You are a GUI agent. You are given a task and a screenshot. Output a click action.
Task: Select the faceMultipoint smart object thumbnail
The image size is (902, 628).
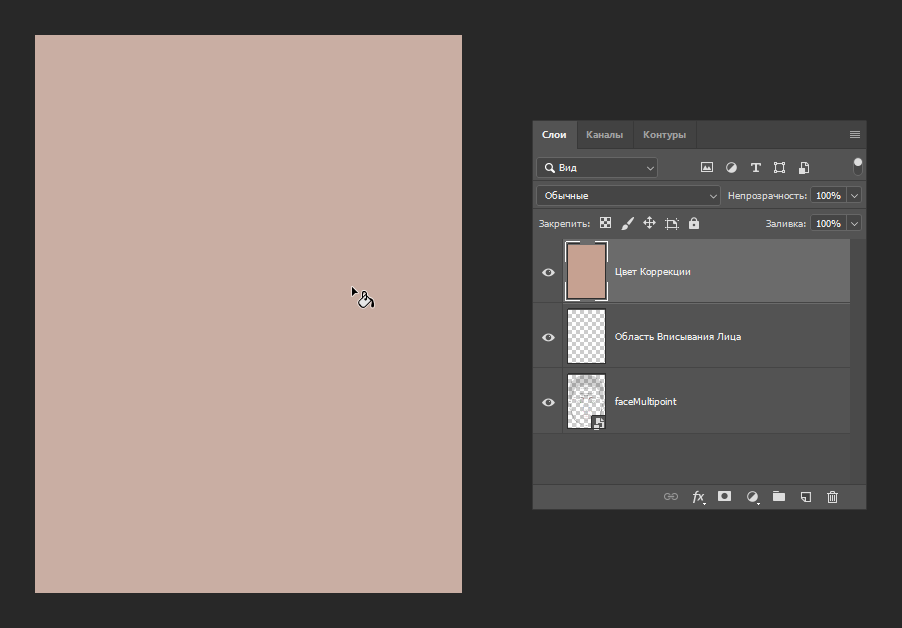pyautogui.click(x=586, y=401)
